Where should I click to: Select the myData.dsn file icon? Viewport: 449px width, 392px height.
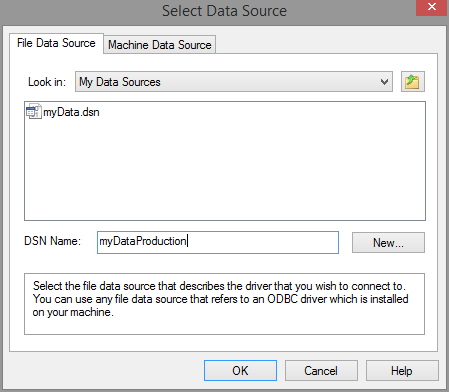(x=34, y=112)
